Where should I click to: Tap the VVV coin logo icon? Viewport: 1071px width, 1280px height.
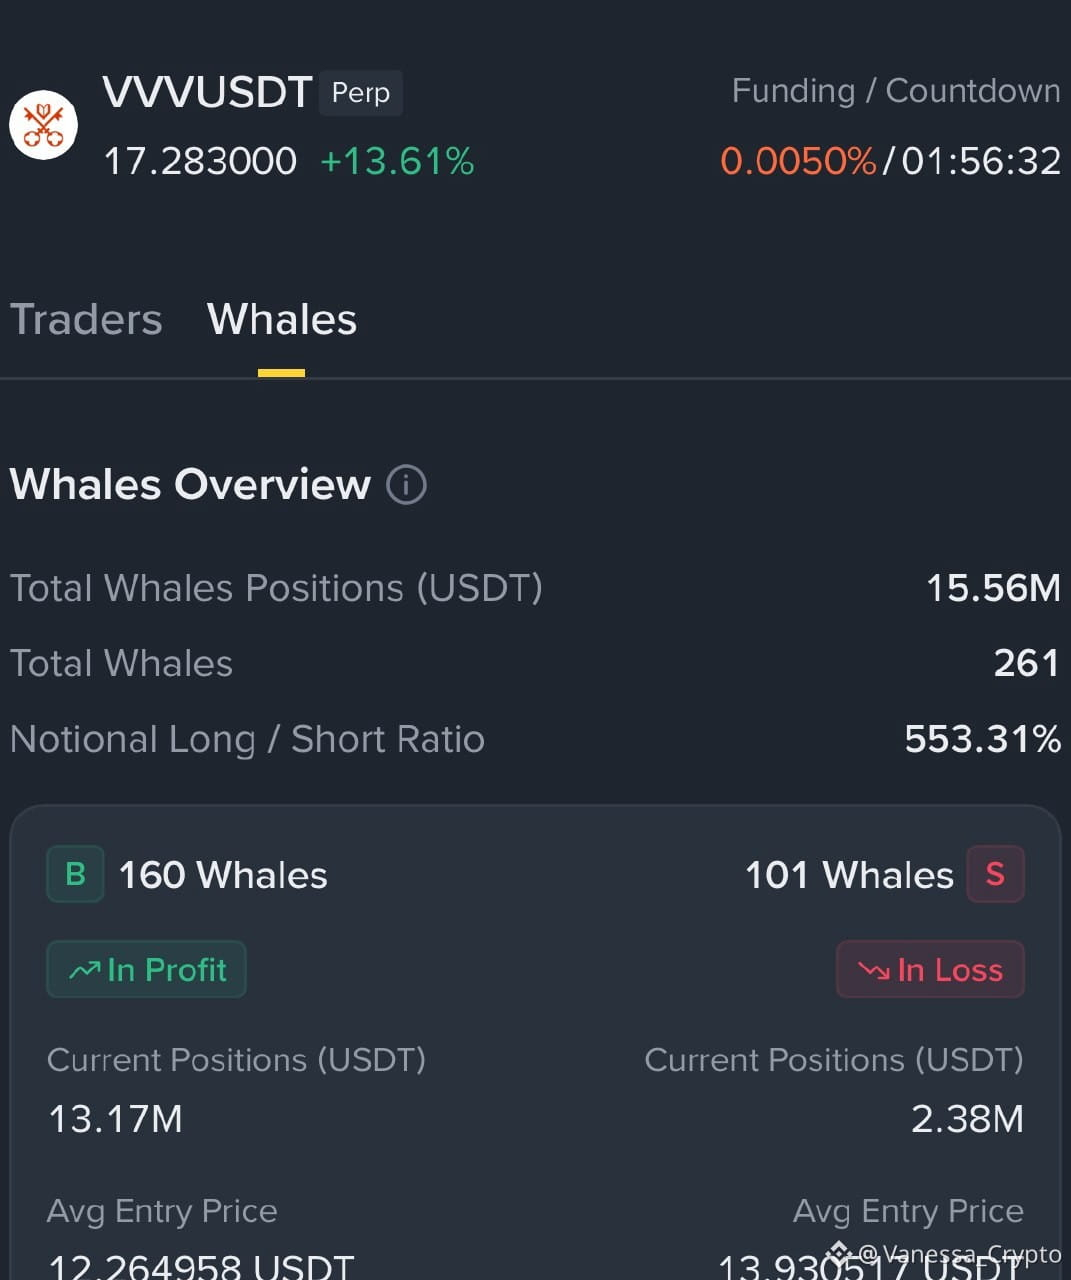click(43, 125)
